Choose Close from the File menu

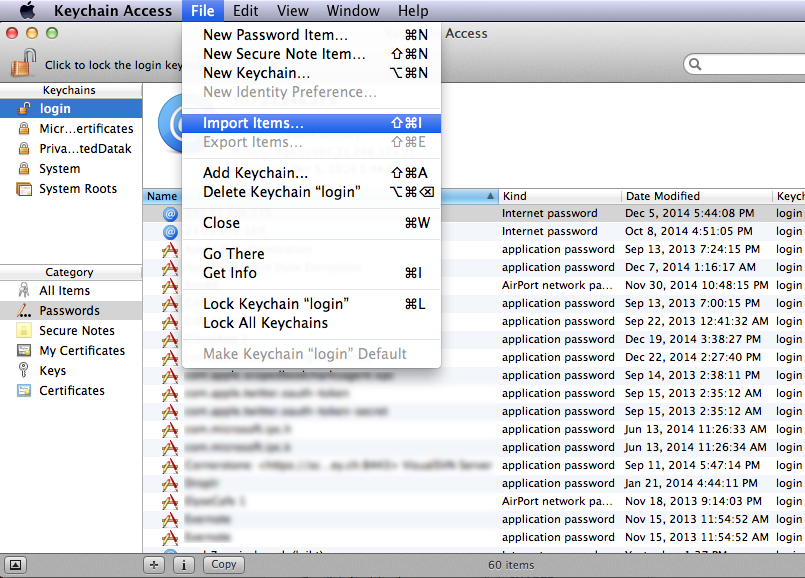(311, 223)
